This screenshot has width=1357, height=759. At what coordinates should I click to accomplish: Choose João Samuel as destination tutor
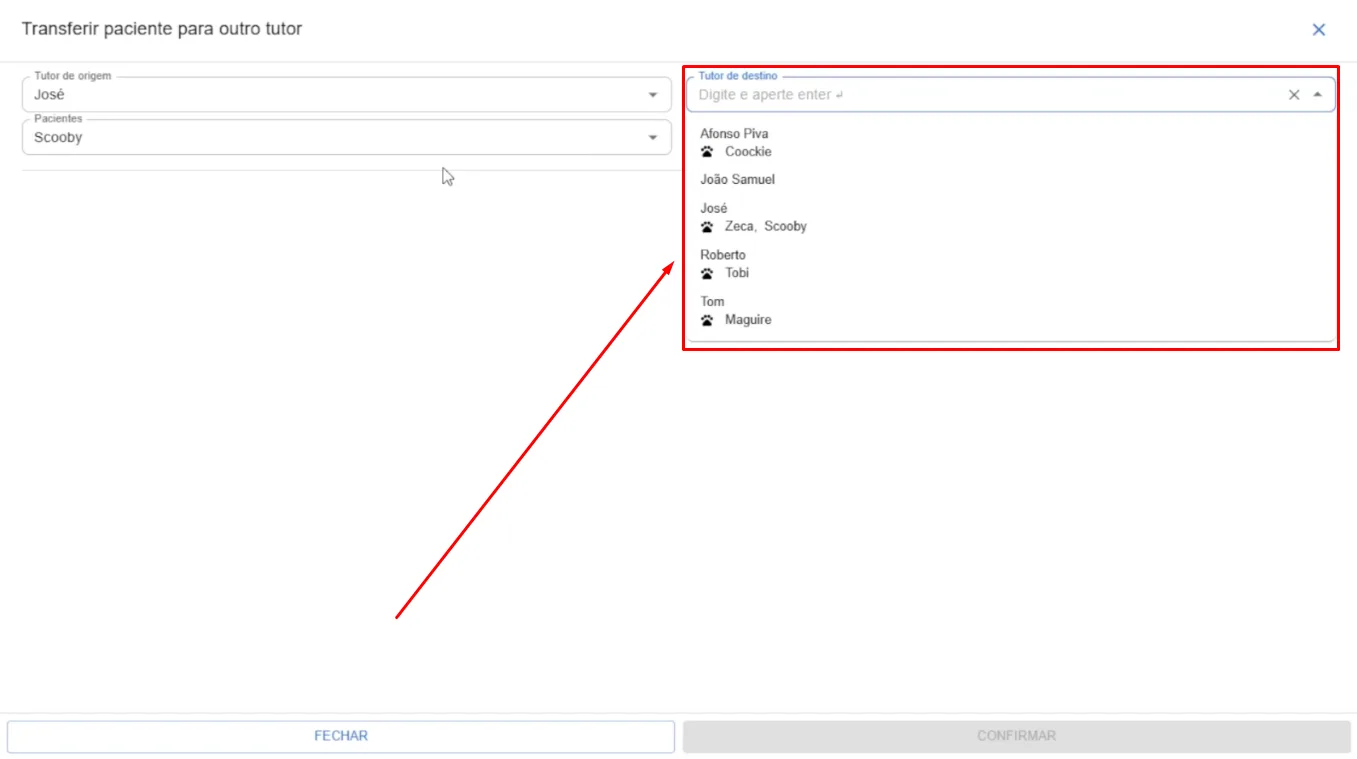(x=1011, y=180)
